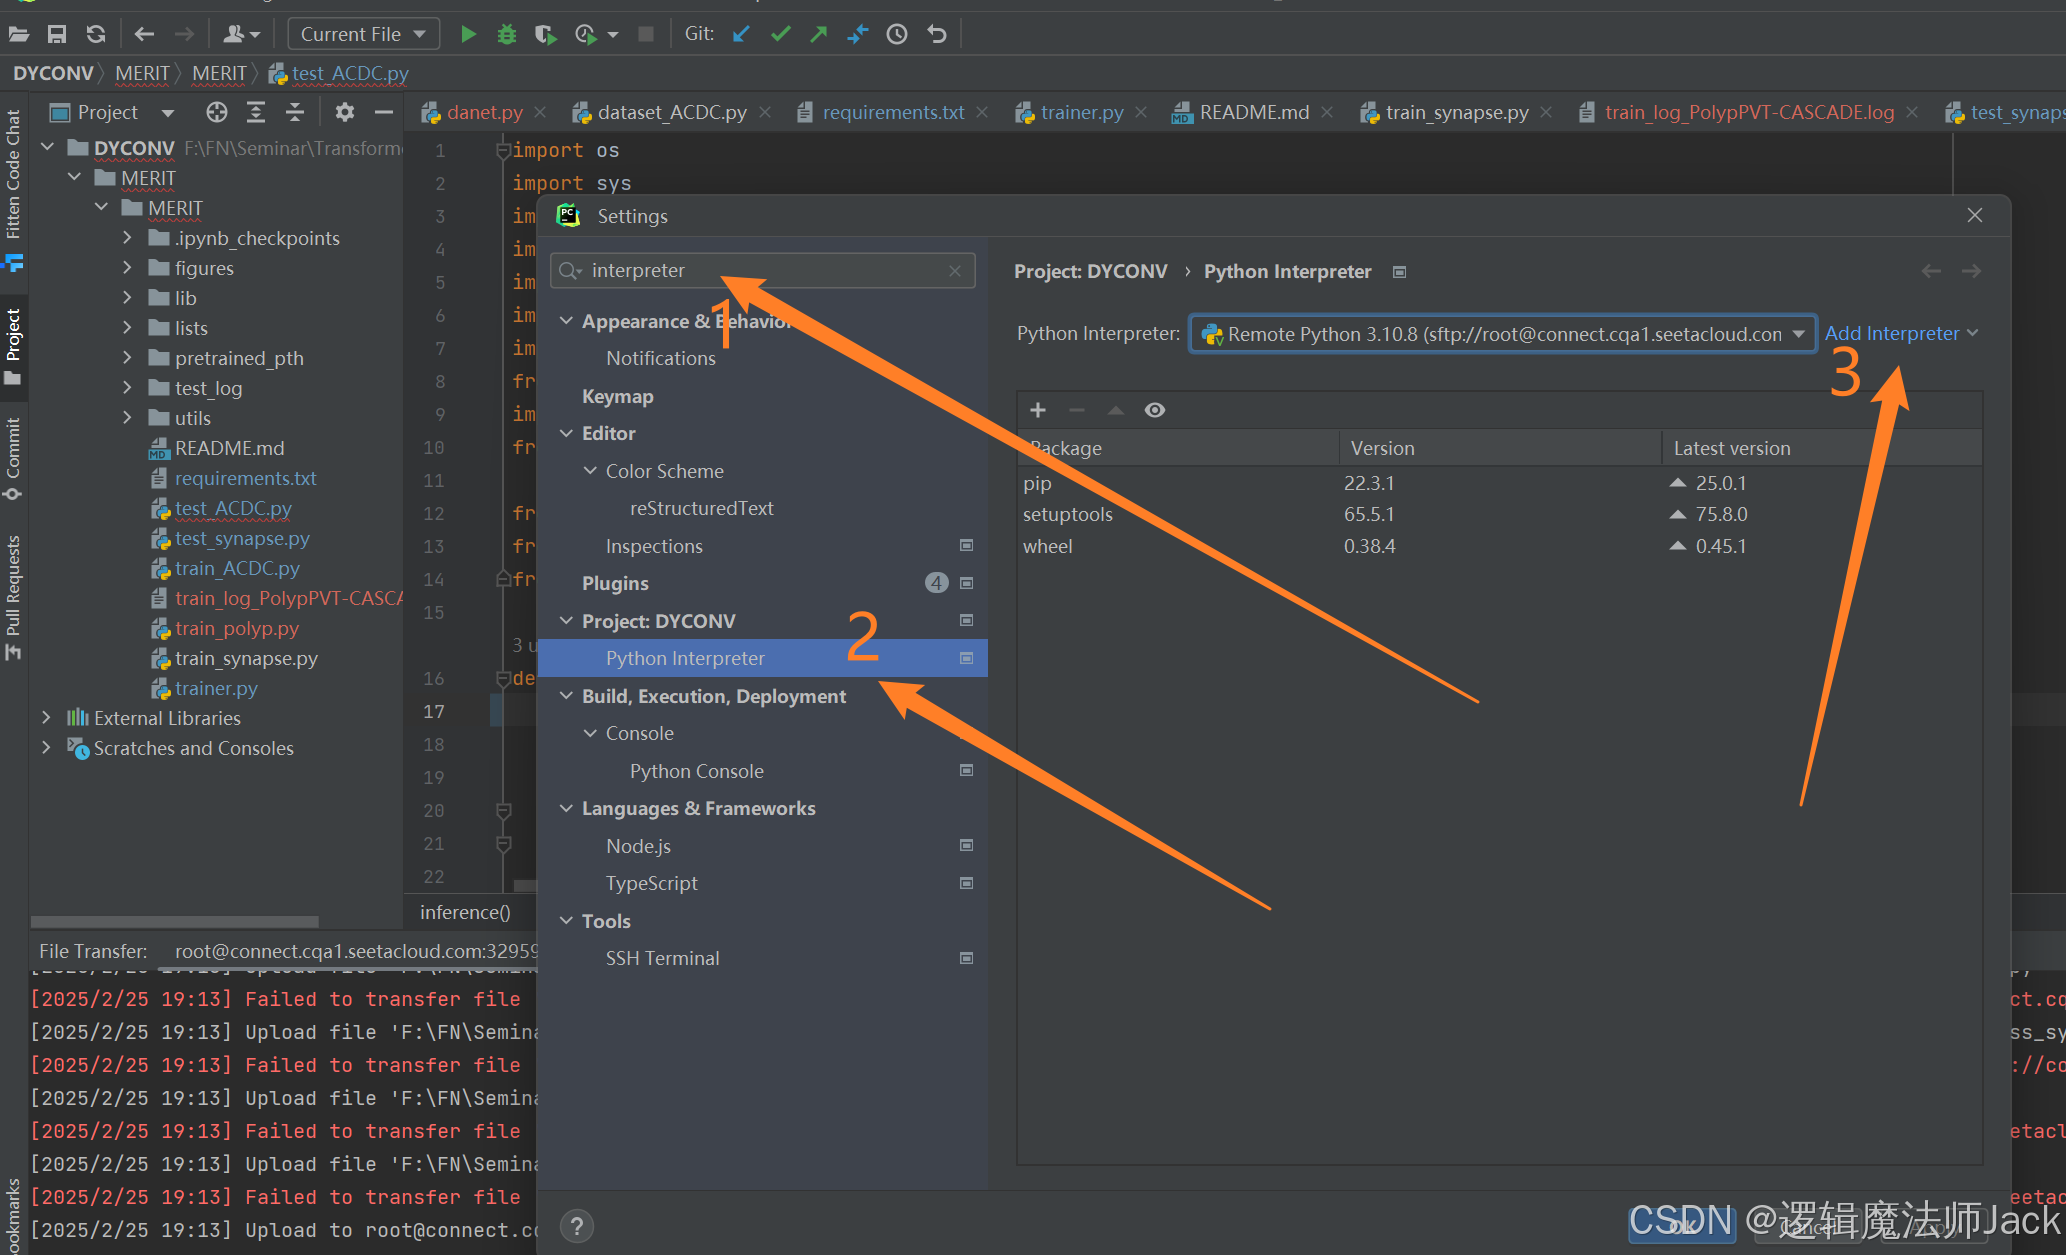
Task: Click the green Run button
Action: [x=468, y=34]
